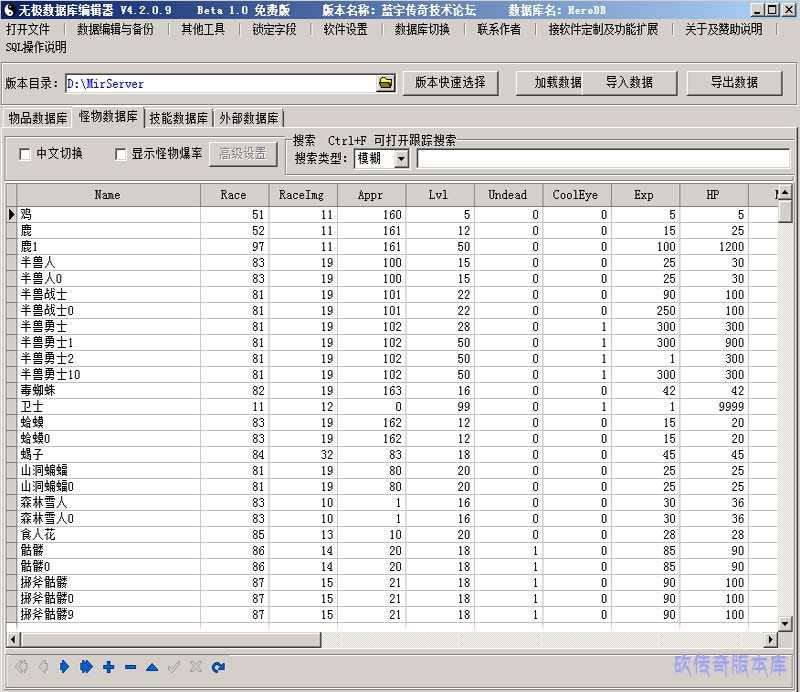Click the first record navigator icon
This screenshot has height=692, width=800.
coord(21,667)
